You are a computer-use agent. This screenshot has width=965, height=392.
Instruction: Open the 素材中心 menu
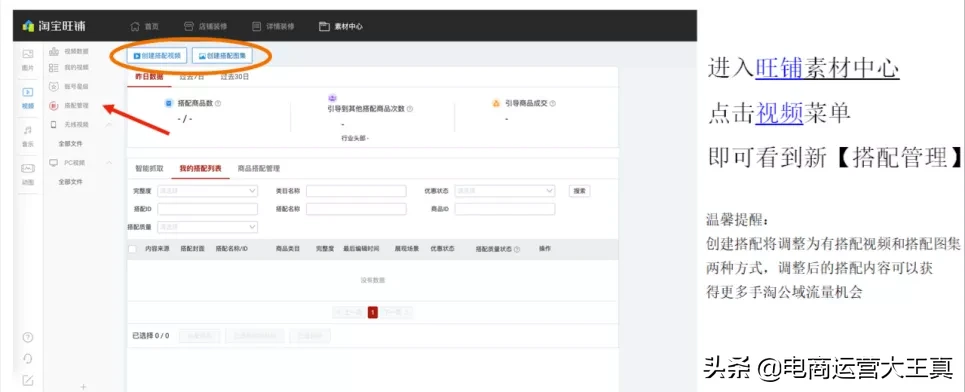coord(341,26)
